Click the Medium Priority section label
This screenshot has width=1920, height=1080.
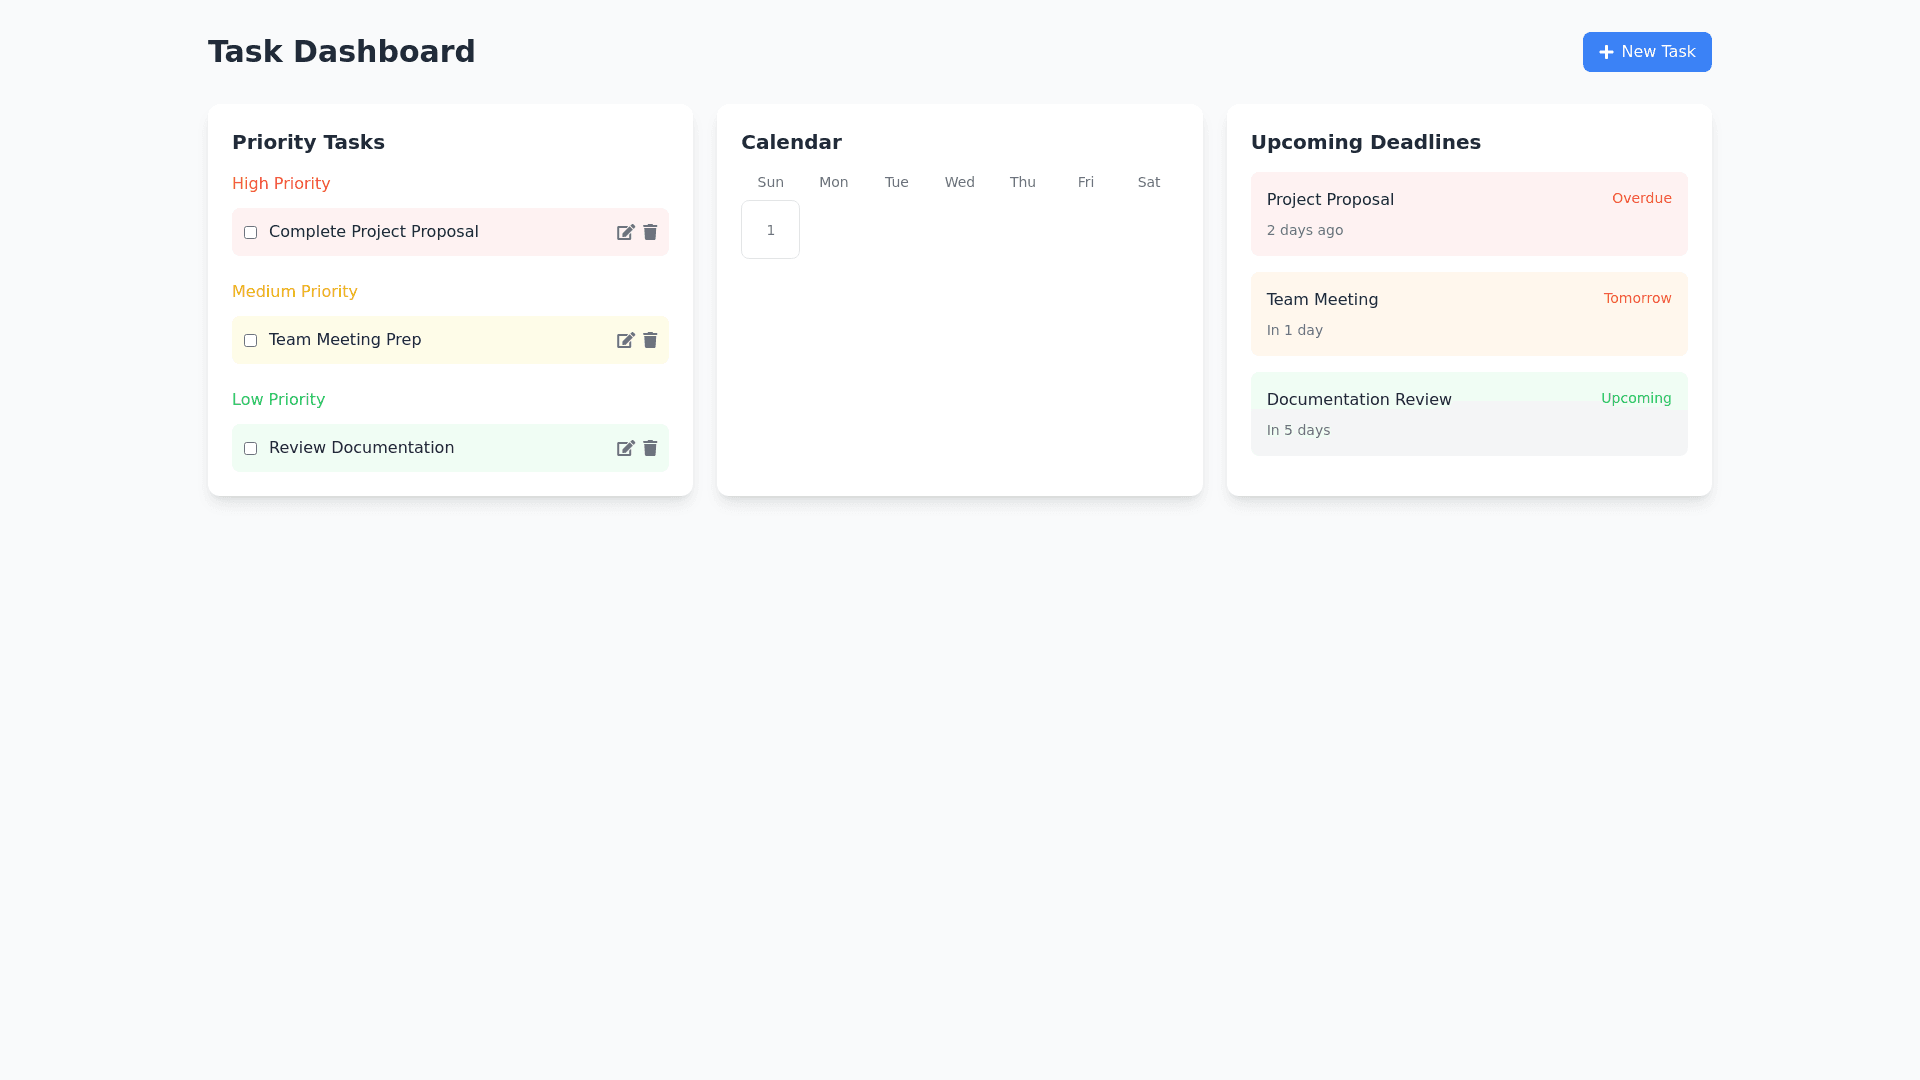click(x=294, y=292)
